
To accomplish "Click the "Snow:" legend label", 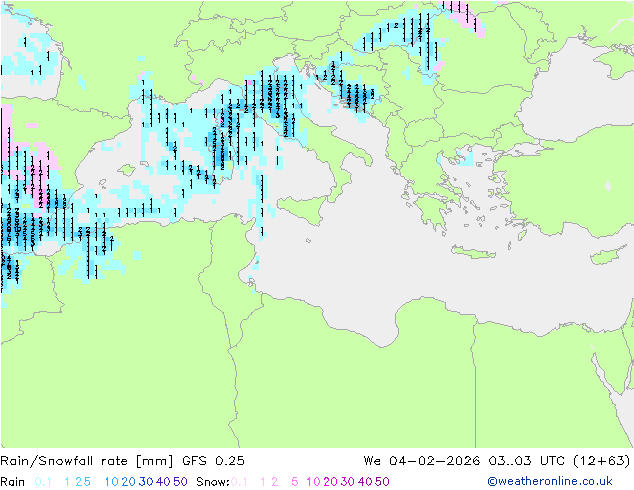I will point(213,482).
